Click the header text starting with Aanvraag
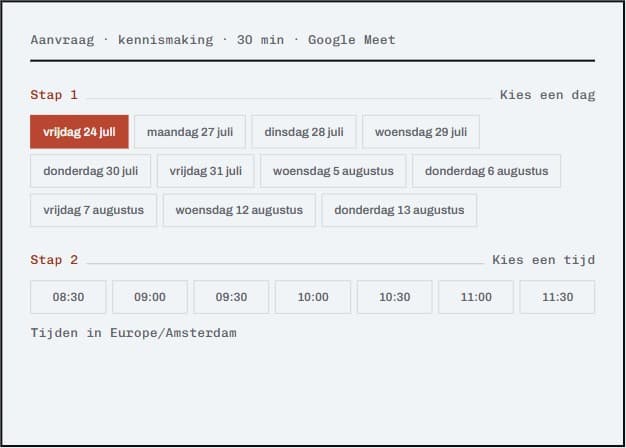The image size is (626, 448). coord(213,40)
